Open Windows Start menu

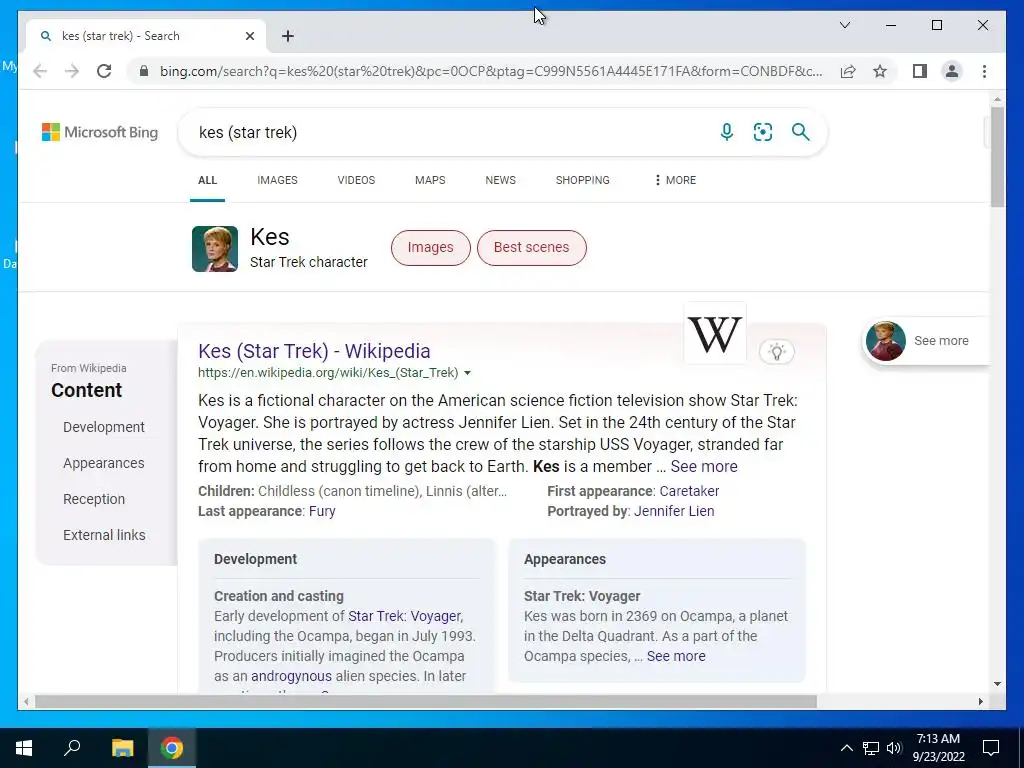pos(24,748)
